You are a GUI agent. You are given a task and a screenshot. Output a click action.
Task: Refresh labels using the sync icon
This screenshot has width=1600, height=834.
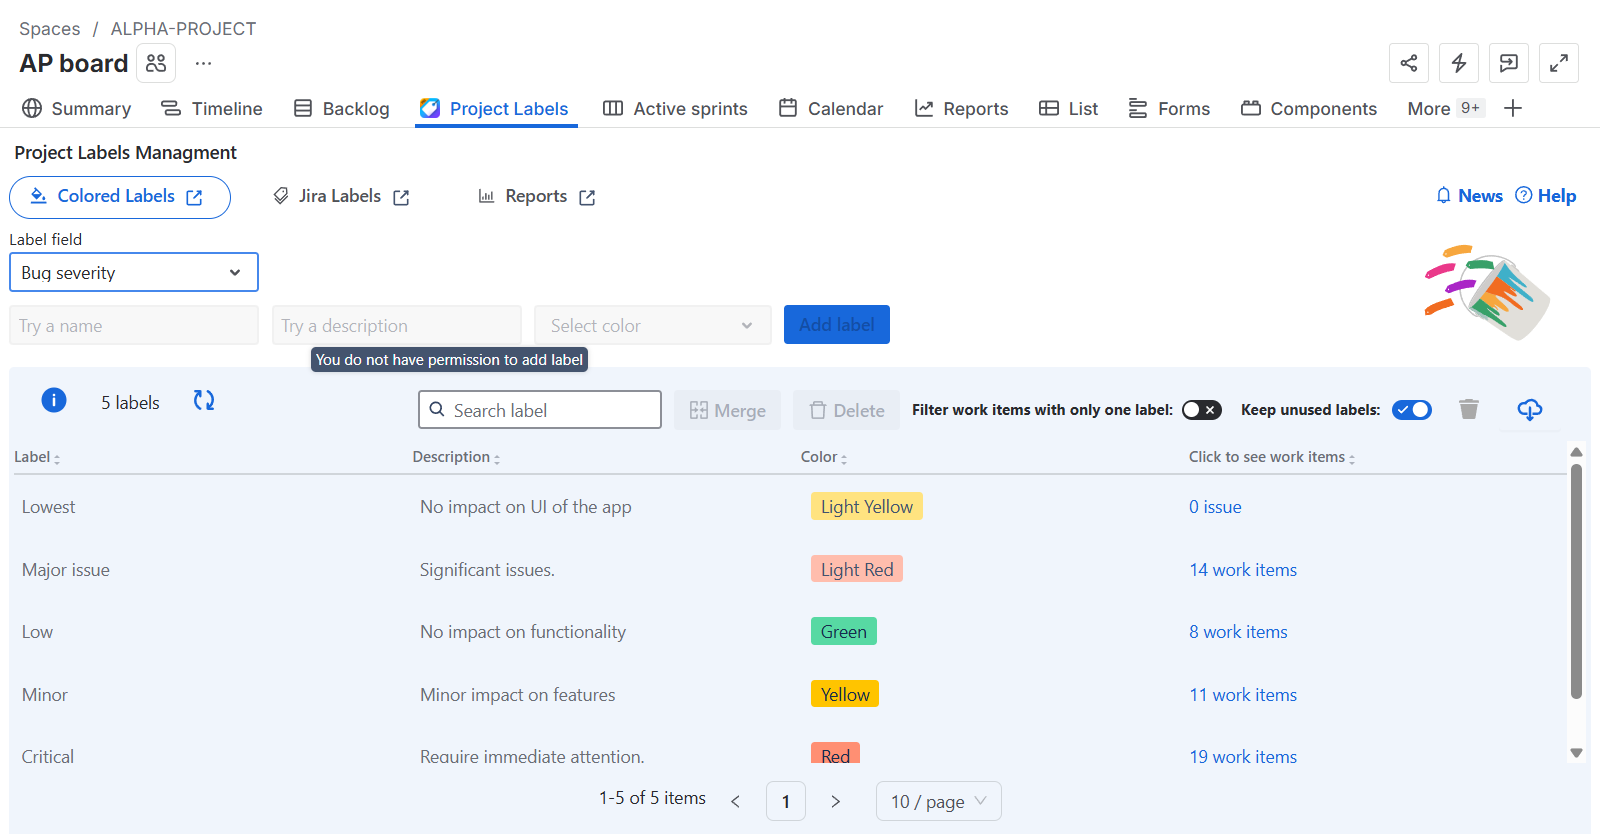coord(204,401)
